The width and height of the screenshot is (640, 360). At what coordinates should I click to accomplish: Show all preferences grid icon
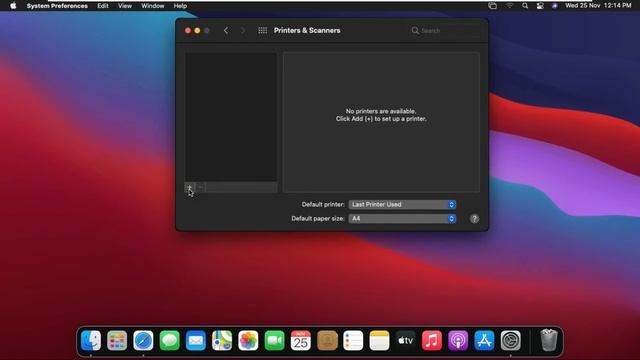pos(262,31)
